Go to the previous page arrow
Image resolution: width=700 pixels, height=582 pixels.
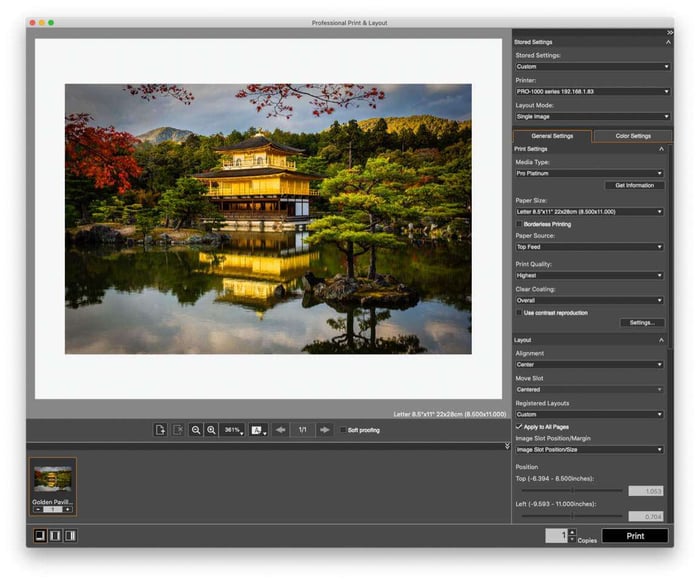280,430
